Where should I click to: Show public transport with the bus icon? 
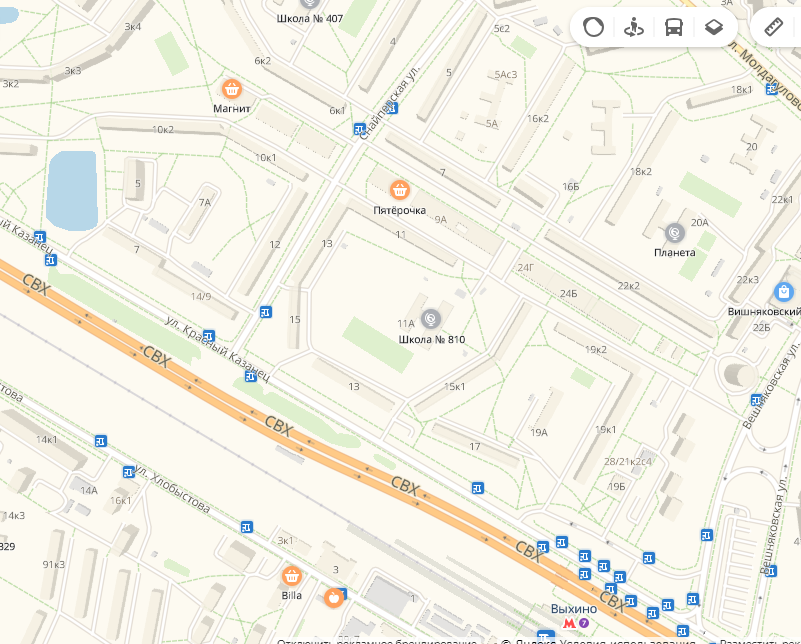(x=674, y=27)
